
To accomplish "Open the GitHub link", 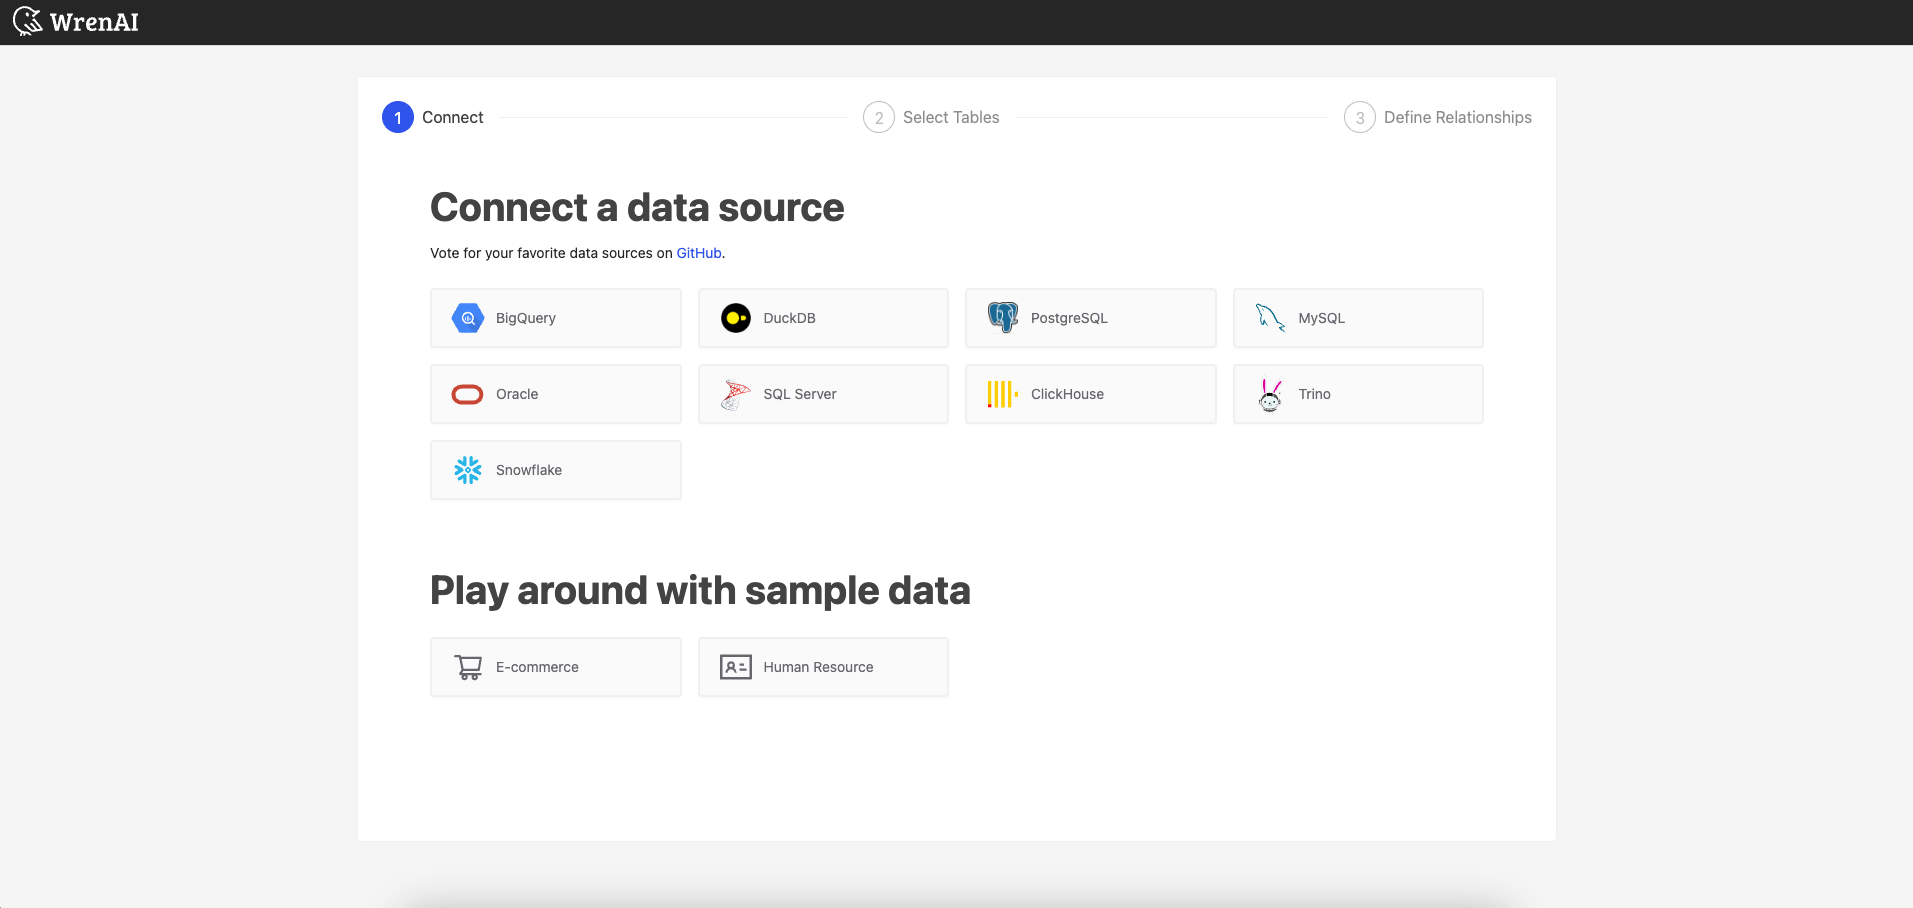I will tap(699, 253).
